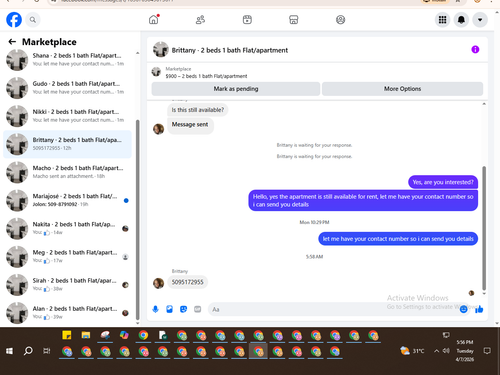Click Brittany's avatar beside the phone number

point(158,283)
